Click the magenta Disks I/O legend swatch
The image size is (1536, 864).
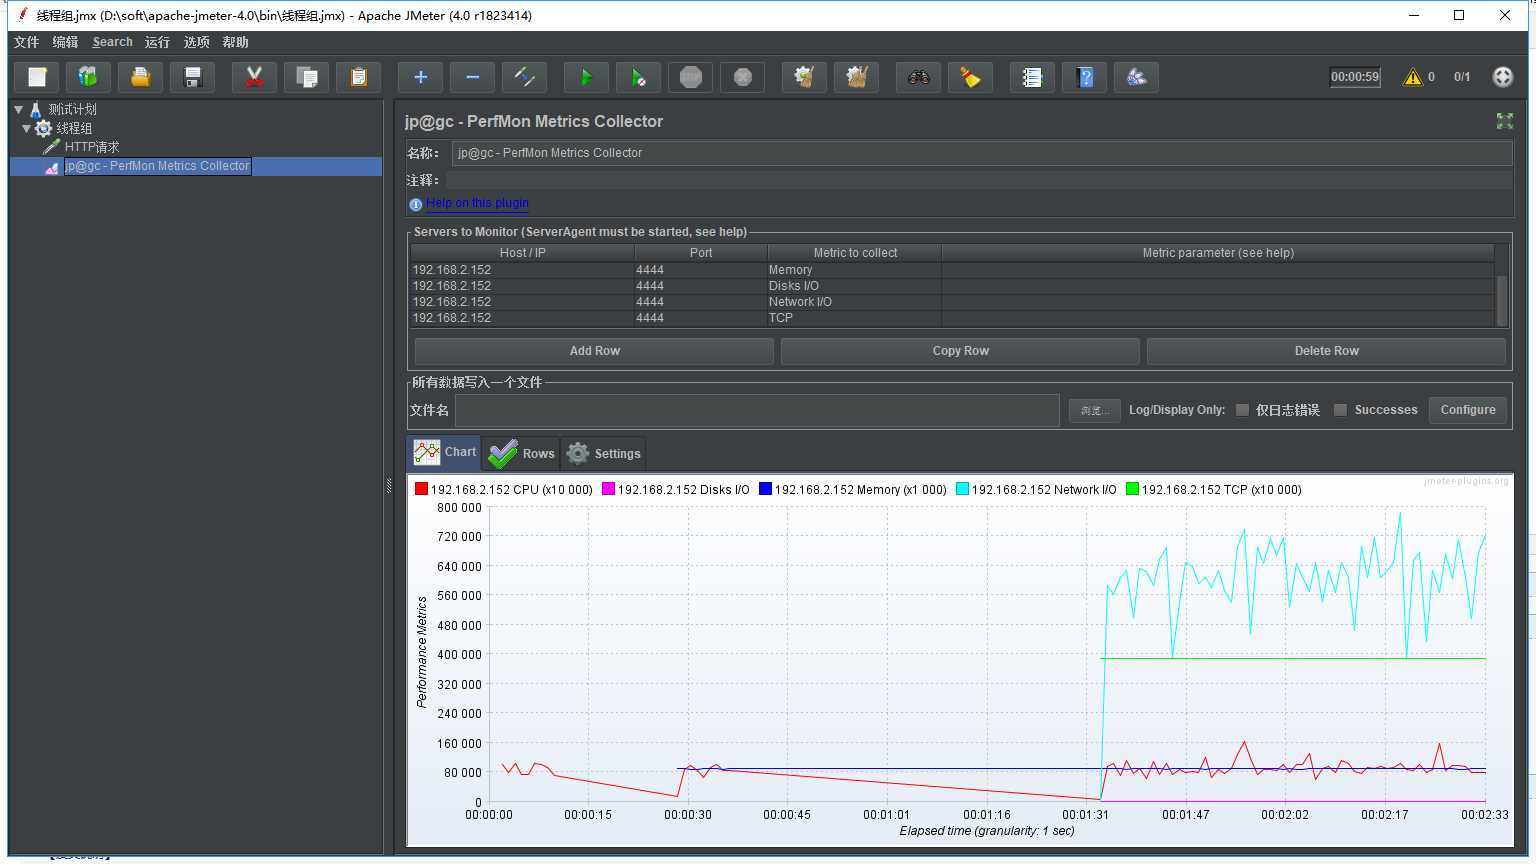(x=608, y=489)
